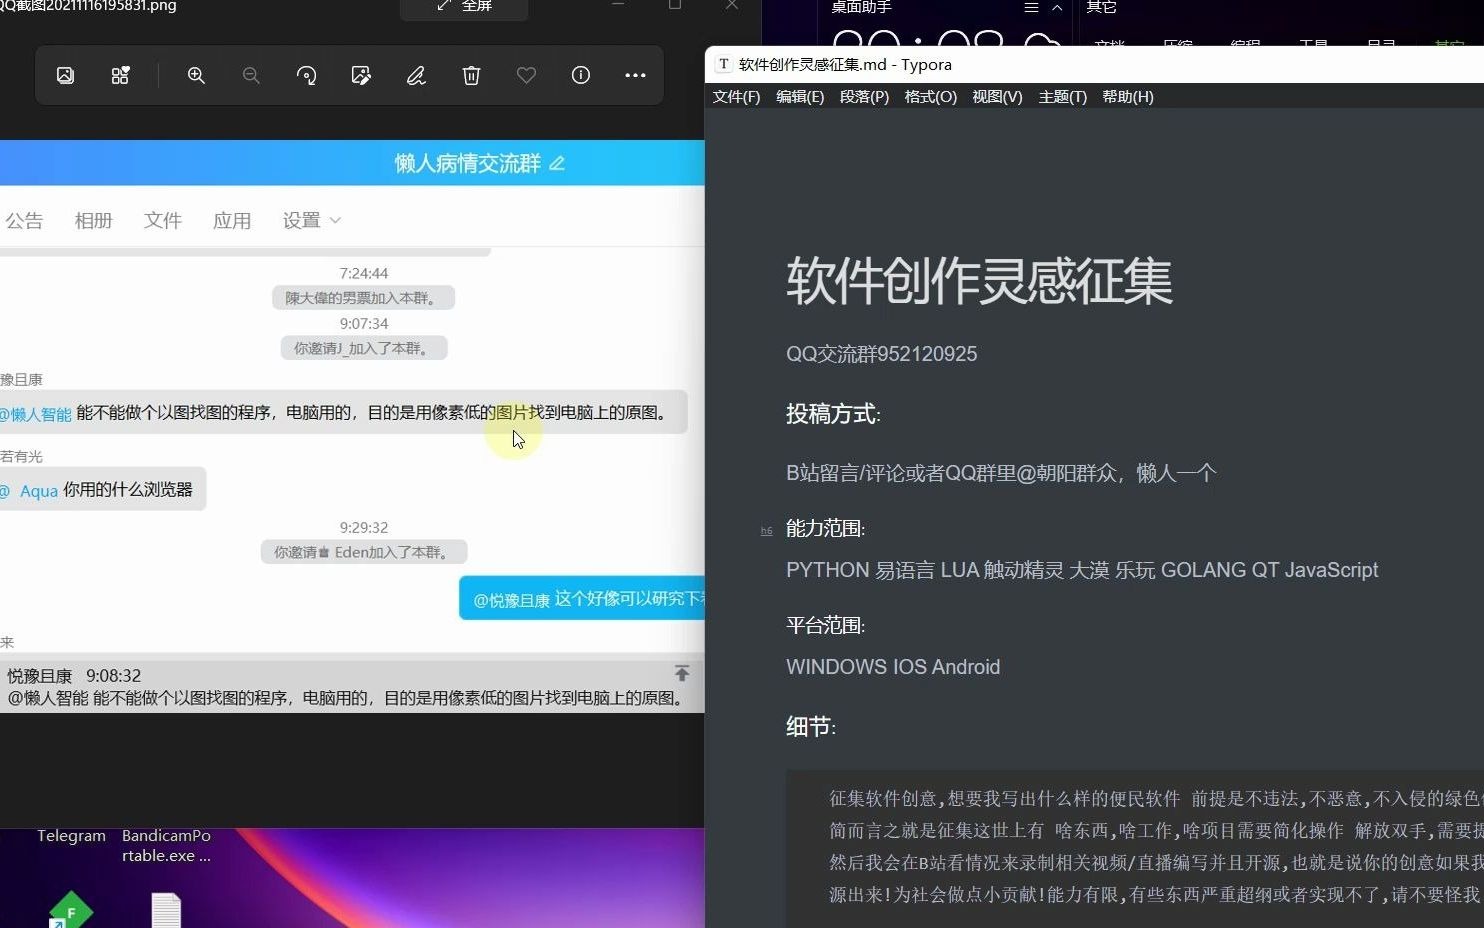Collapse 桌面助手 widget with chevron arrow
The height and width of the screenshot is (928, 1484).
1057,7
